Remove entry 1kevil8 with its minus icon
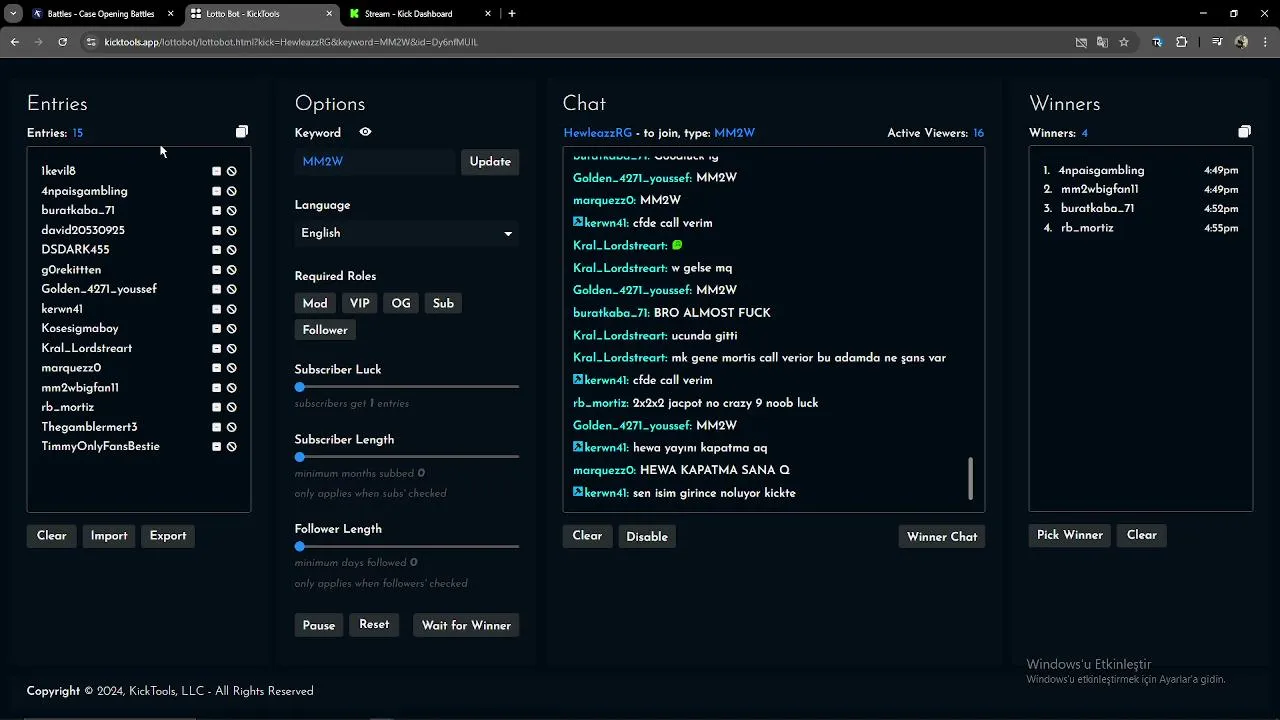The height and width of the screenshot is (720, 1280). tap(216, 171)
